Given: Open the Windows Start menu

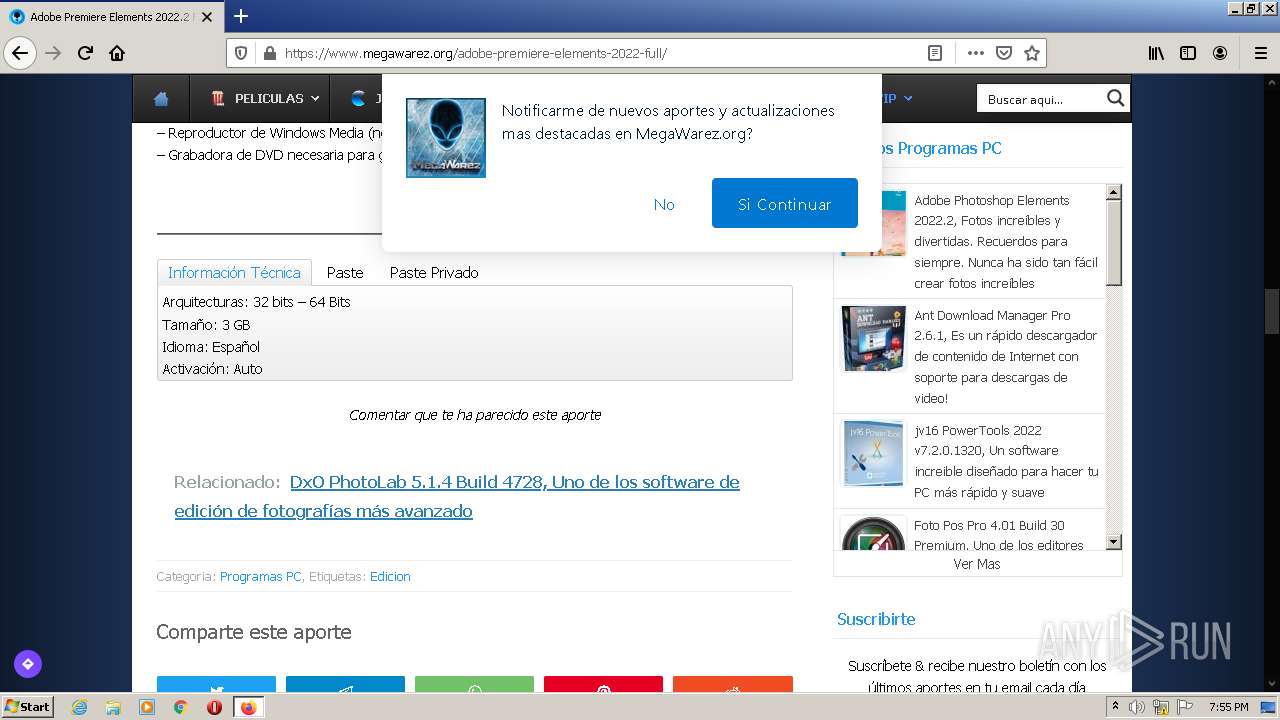Looking at the screenshot, I should [x=28, y=706].
